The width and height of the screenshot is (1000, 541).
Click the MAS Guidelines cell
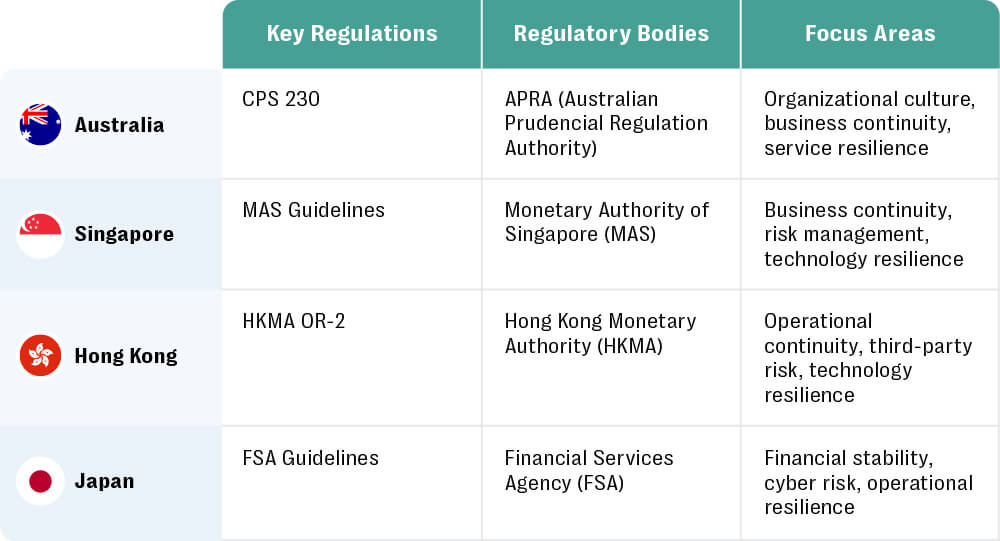(x=313, y=210)
